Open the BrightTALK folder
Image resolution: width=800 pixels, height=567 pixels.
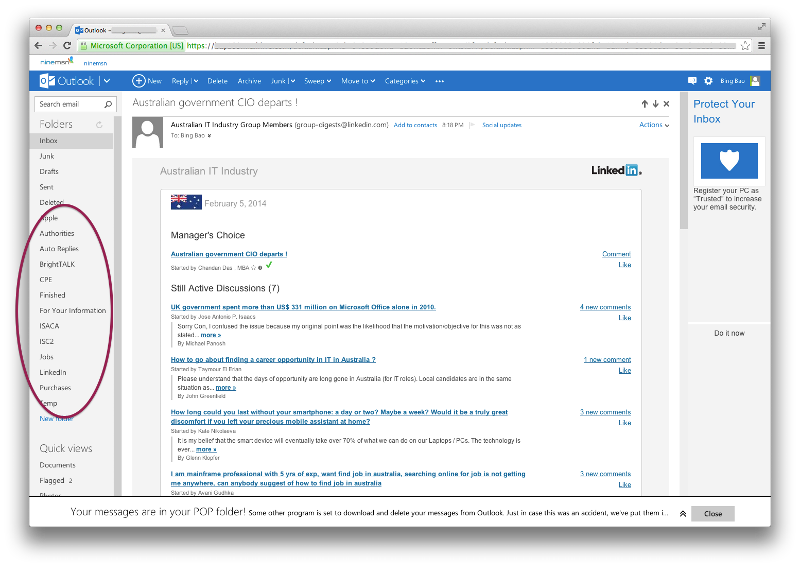[x=57, y=264]
